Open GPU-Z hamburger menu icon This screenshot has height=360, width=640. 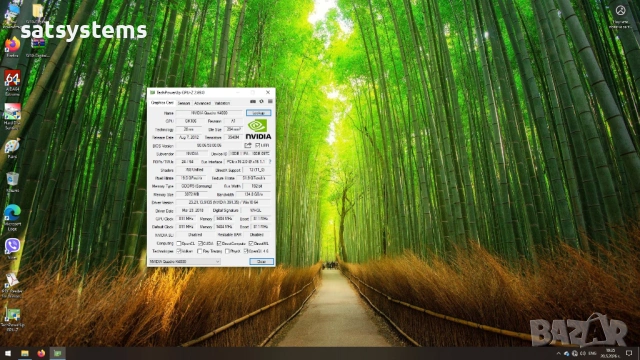270,102
